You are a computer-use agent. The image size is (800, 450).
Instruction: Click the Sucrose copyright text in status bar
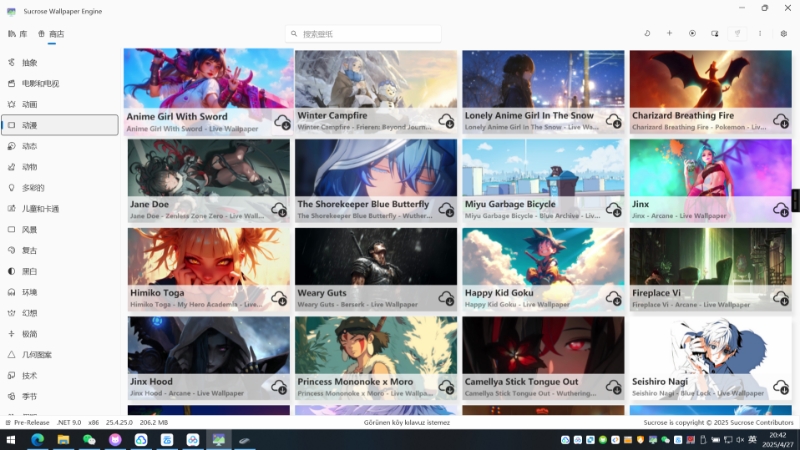(x=718, y=422)
